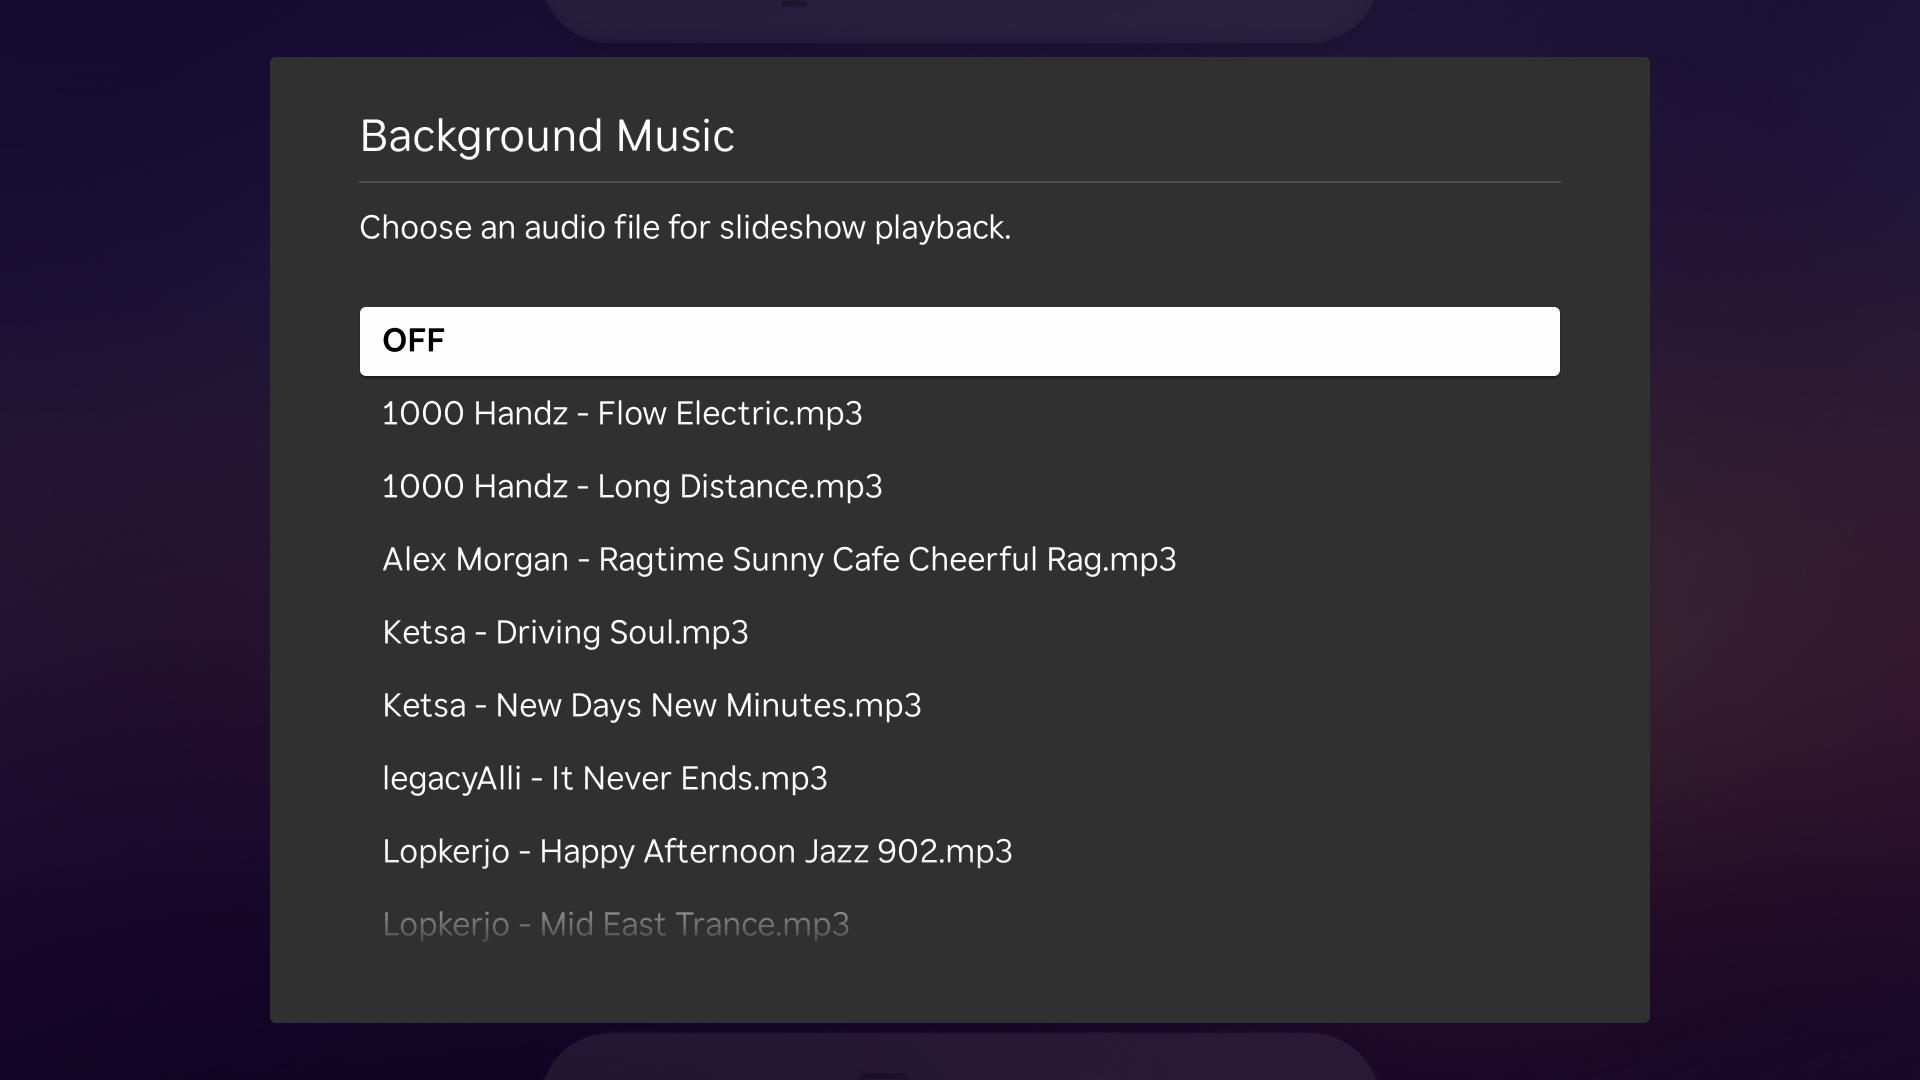Choose 1000 Handz - Flow Electric.mp3

960,414
